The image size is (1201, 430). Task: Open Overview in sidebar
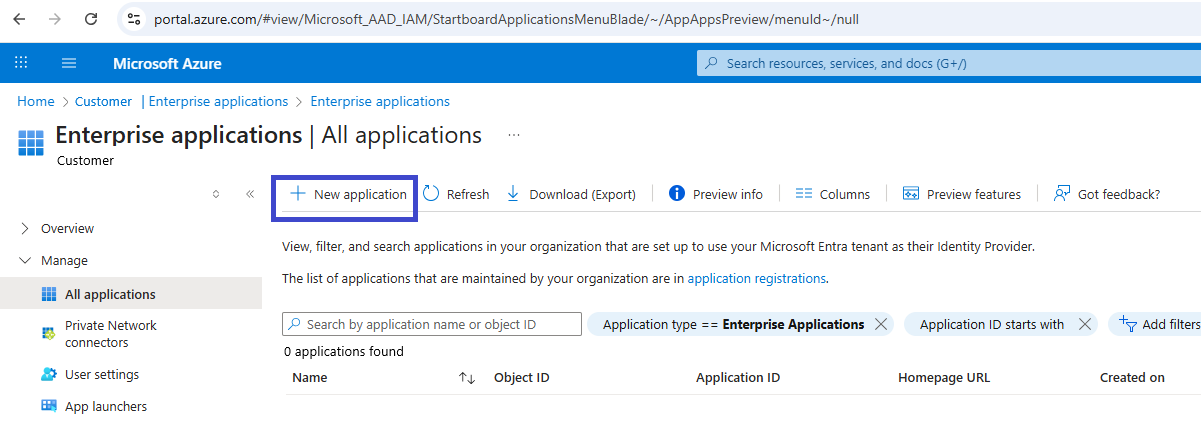tap(67, 229)
